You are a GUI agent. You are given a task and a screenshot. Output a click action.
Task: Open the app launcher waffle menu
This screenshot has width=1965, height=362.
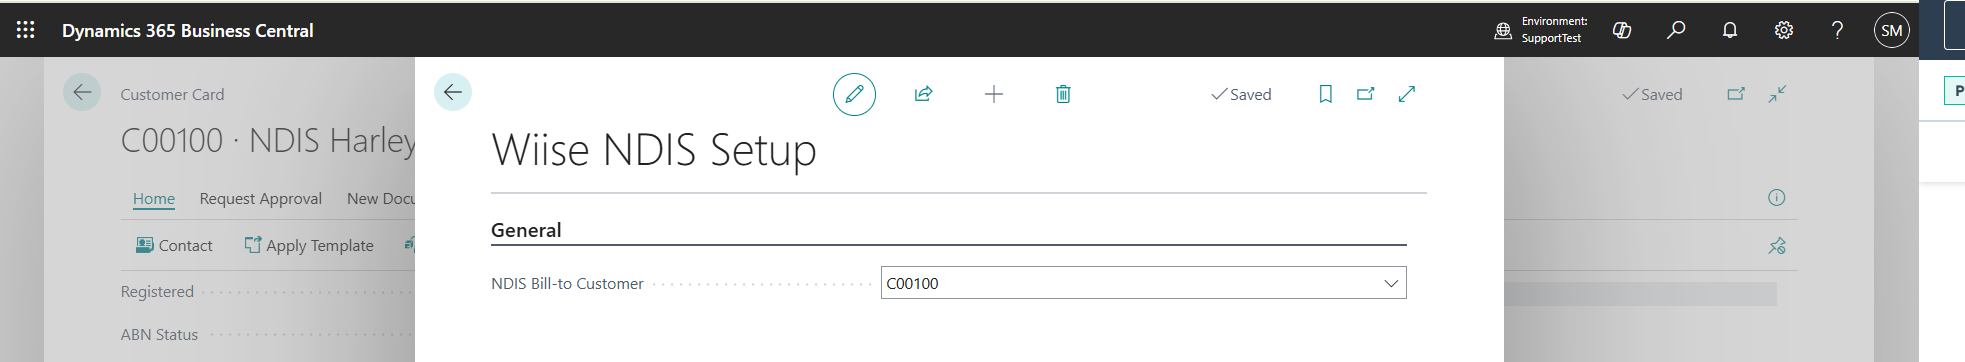(x=26, y=30)
